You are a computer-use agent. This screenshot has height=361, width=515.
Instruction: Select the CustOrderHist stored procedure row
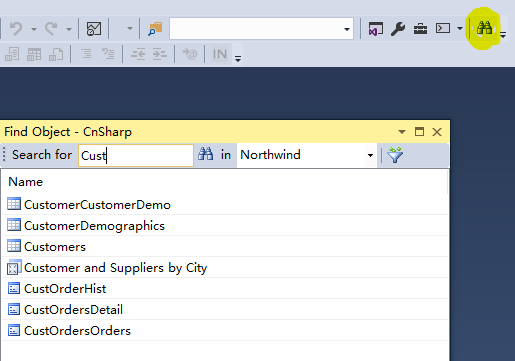(x=225, y=288)
